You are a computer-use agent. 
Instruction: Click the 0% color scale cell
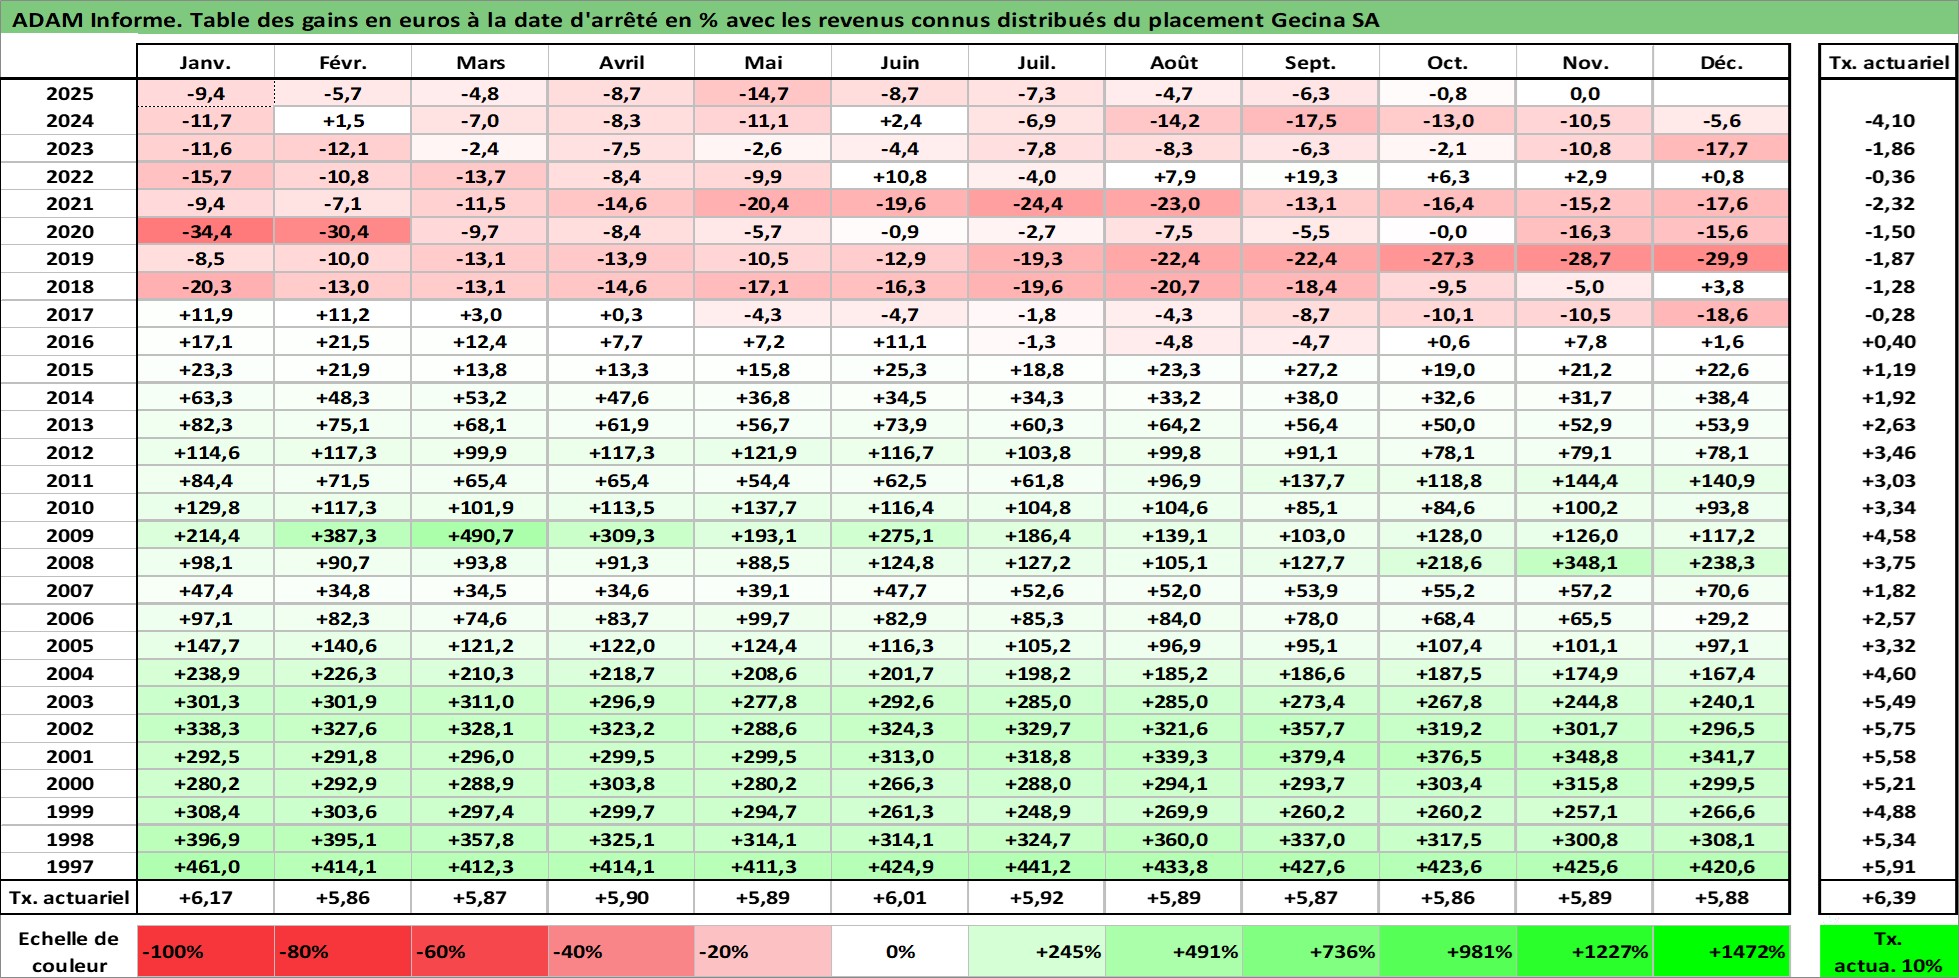point(899,951)
